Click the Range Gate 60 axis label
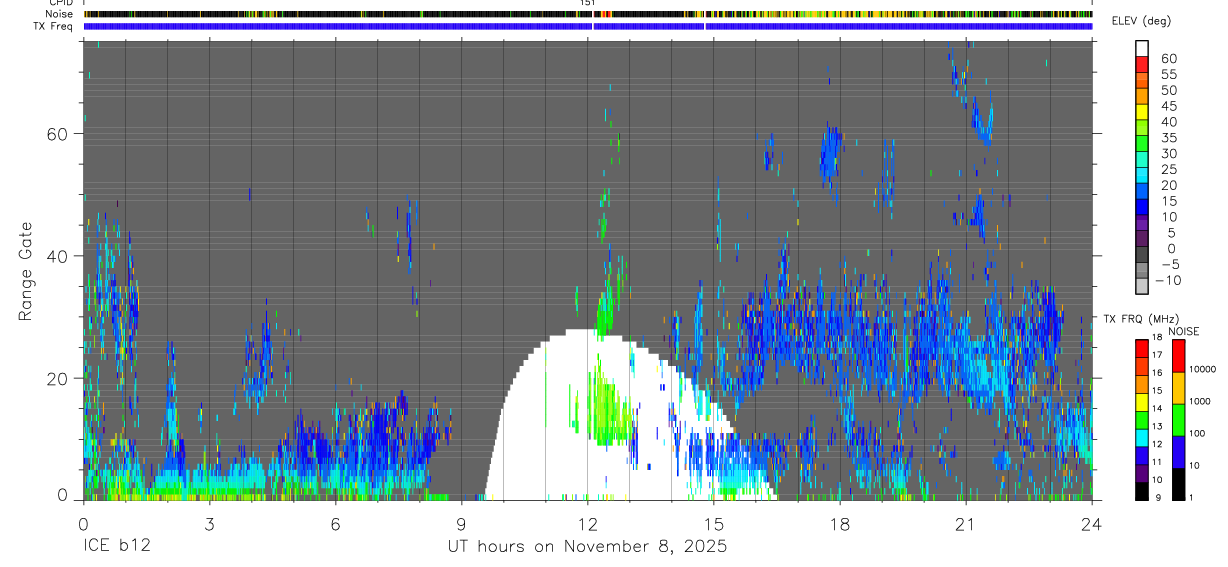This screenshot has width=1228, height=567. point(64,133)
